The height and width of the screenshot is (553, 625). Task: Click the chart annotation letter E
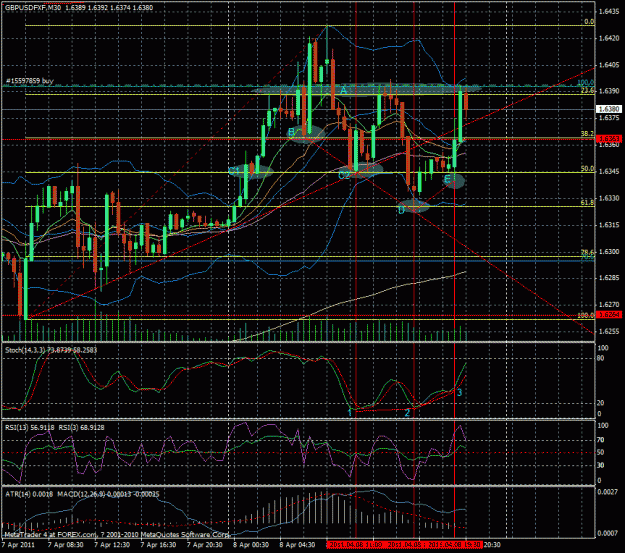click(447, 179)
